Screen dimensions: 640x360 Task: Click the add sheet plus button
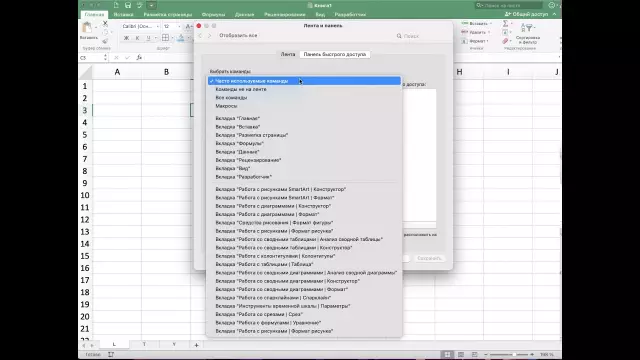pos(196,345)
